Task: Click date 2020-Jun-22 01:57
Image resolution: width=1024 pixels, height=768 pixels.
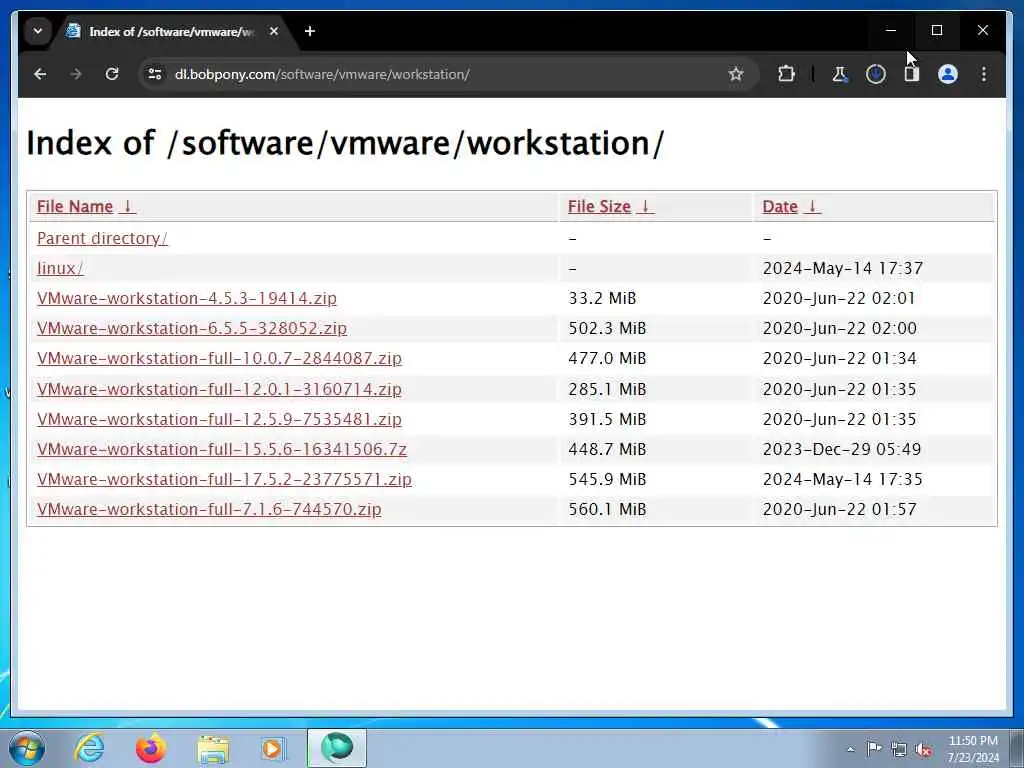Action: 840,509
